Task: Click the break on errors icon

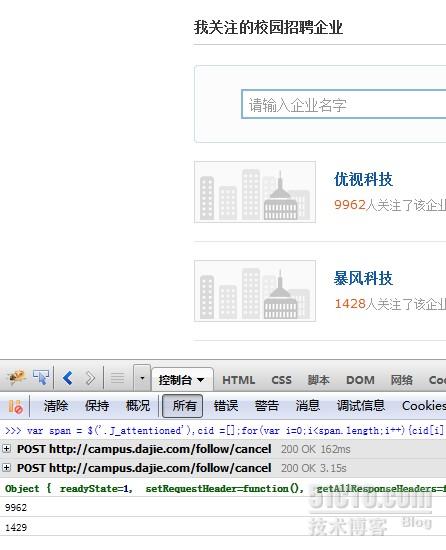Action: tap(15, 407)
